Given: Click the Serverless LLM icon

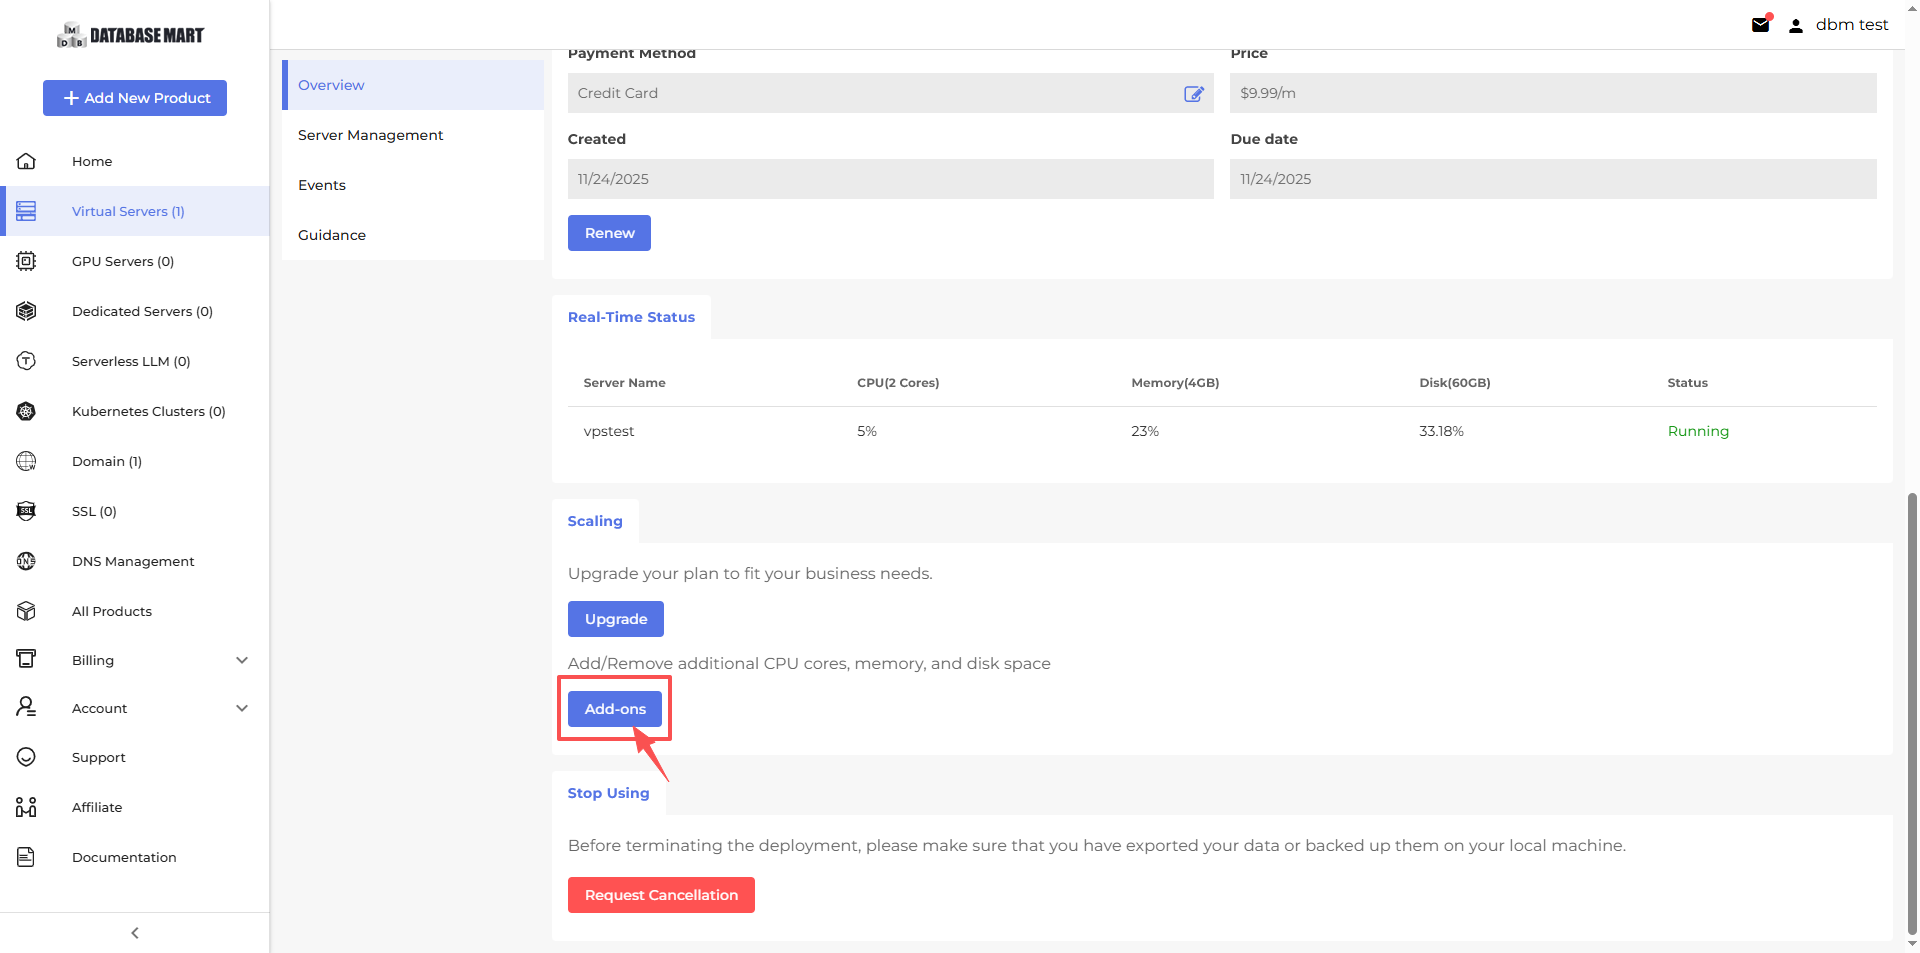Looking at the screenshot, I should pos(26,361).
